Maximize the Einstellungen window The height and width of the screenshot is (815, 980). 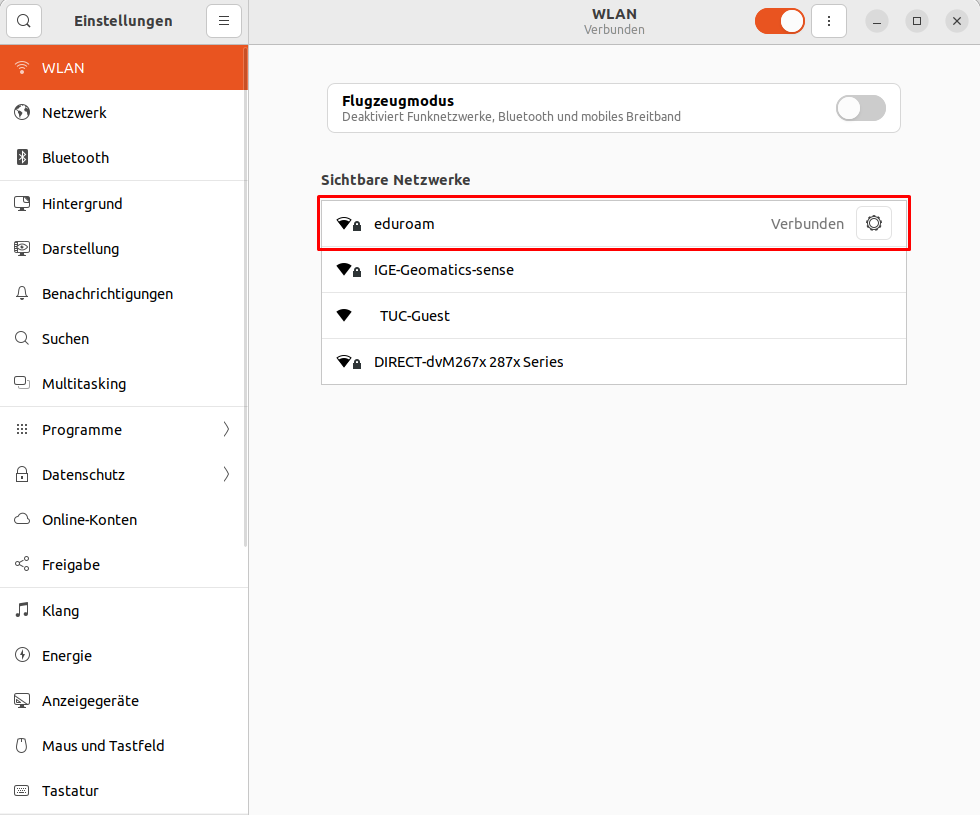click(917, 21)
